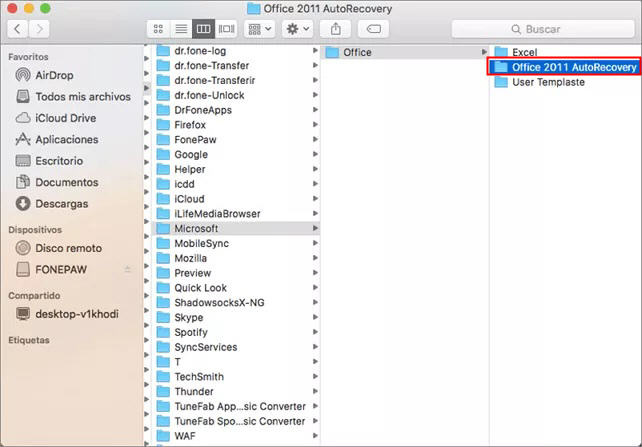Select FONEPAW drive in sidebar

[51, 270]
